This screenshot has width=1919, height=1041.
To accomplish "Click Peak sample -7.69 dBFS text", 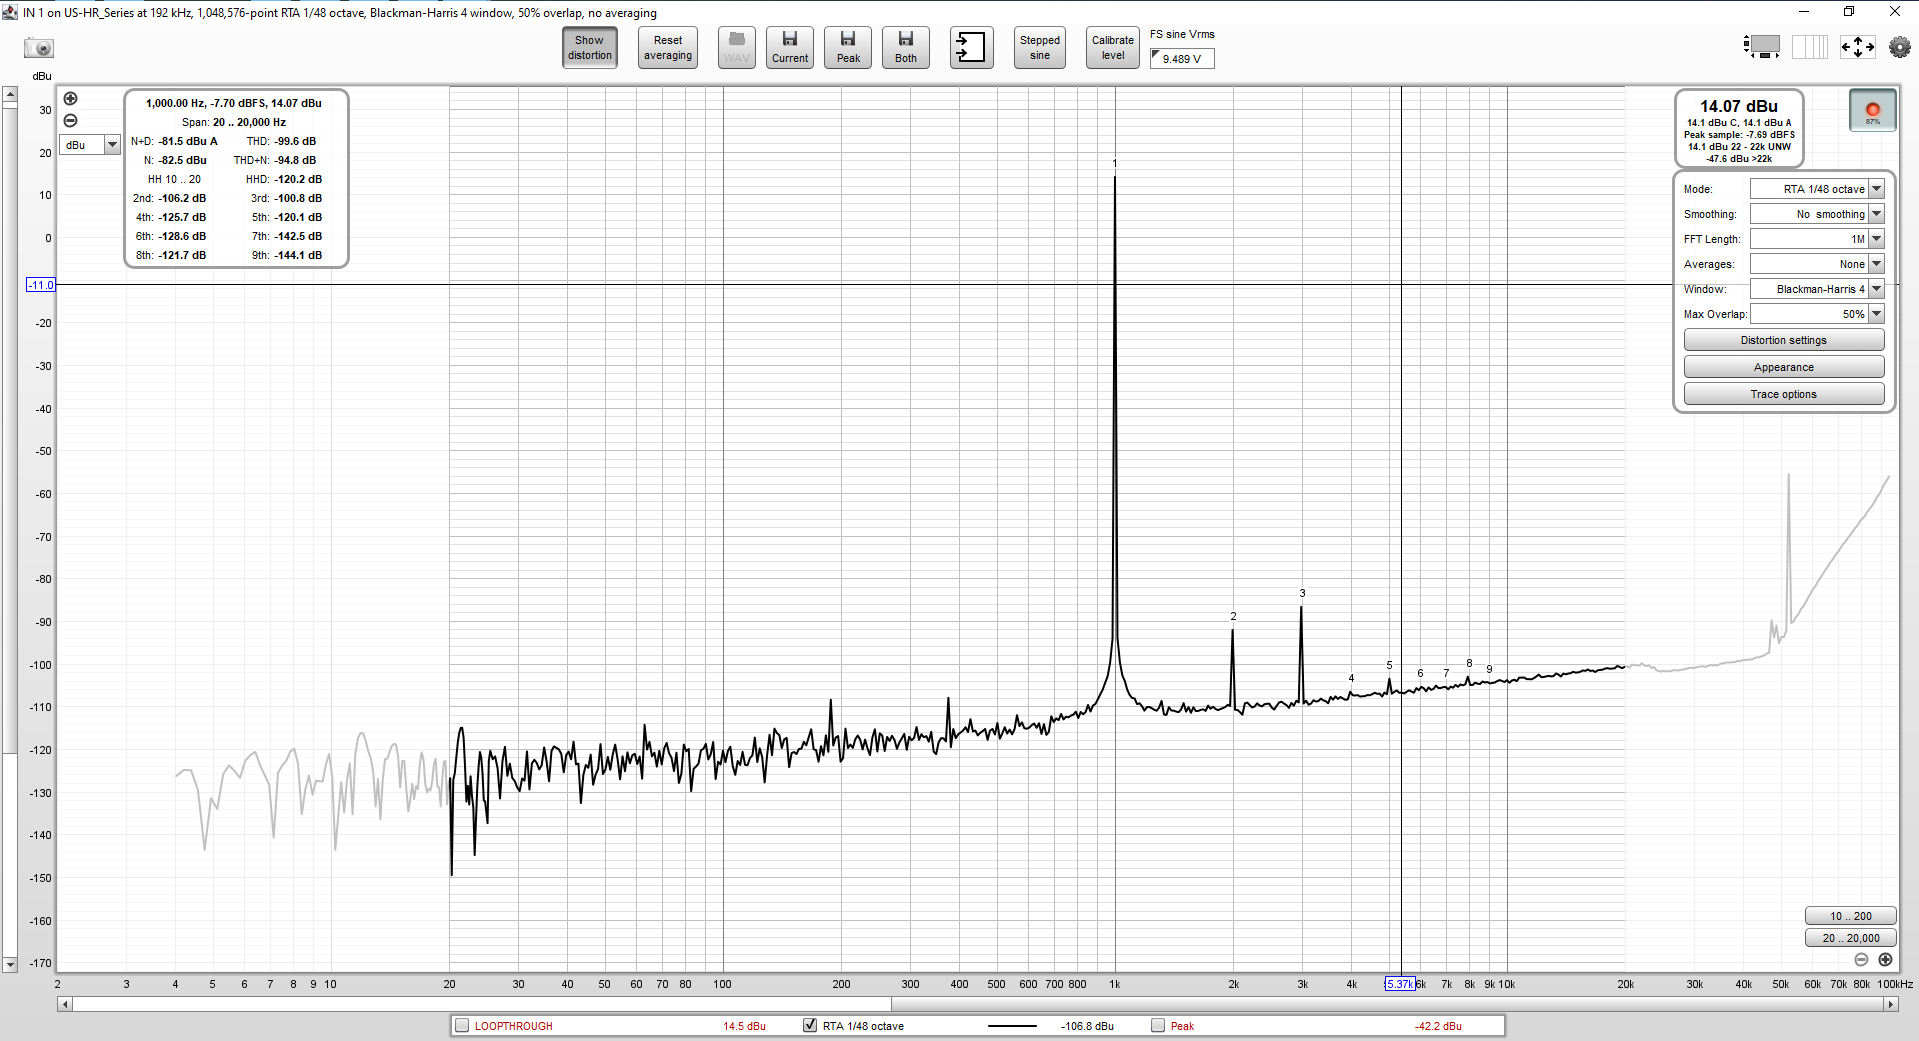I will click(x=1739, y=134).
